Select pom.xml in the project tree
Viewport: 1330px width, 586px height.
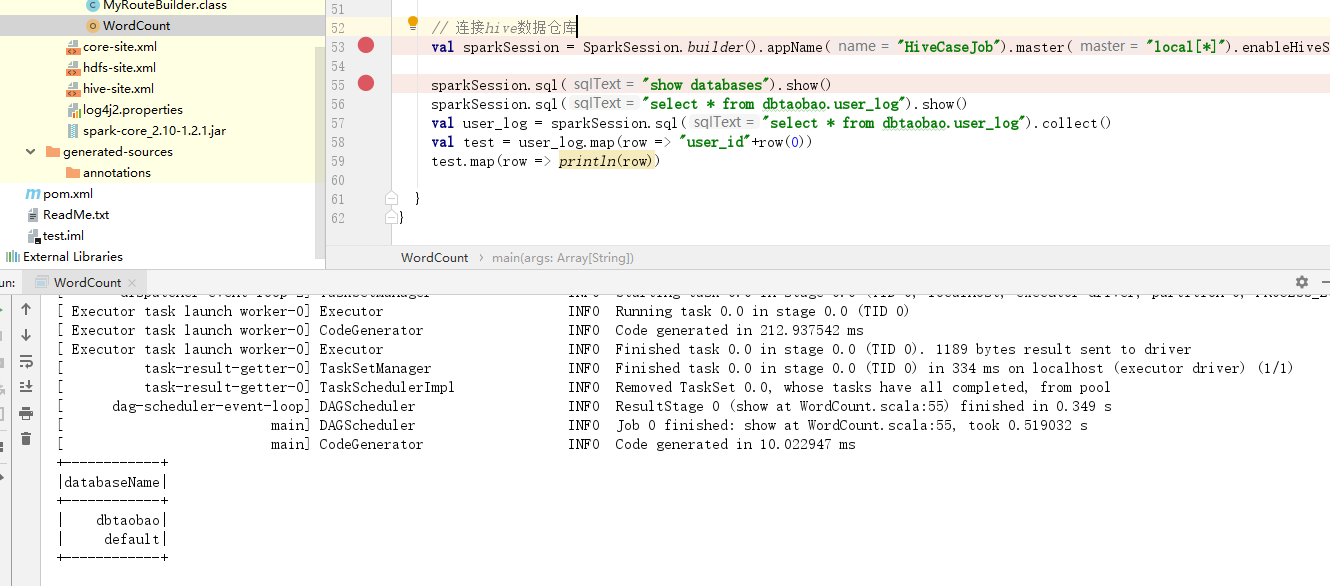67,194
